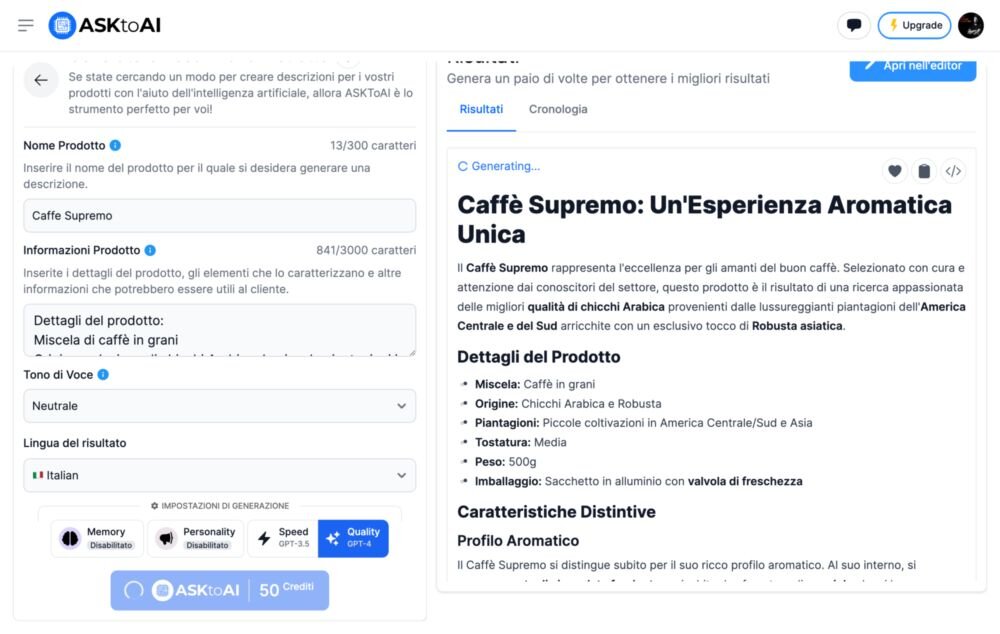Switch to the Cronologia tab

tap(558, 109)
